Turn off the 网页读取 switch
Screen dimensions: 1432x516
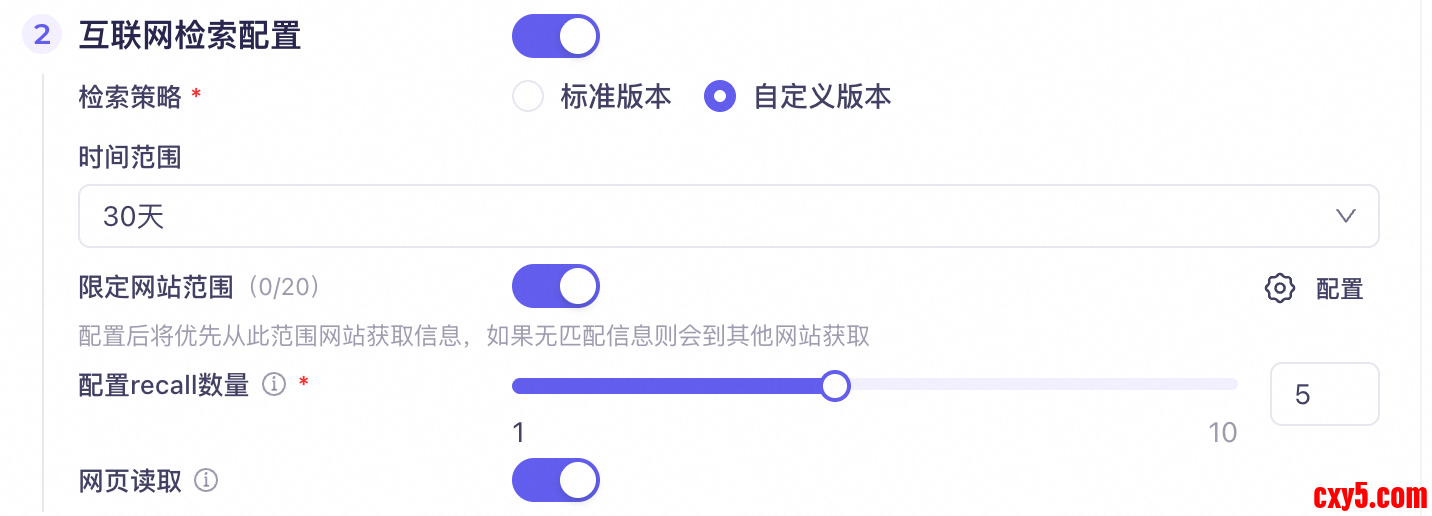pos(555,481)
